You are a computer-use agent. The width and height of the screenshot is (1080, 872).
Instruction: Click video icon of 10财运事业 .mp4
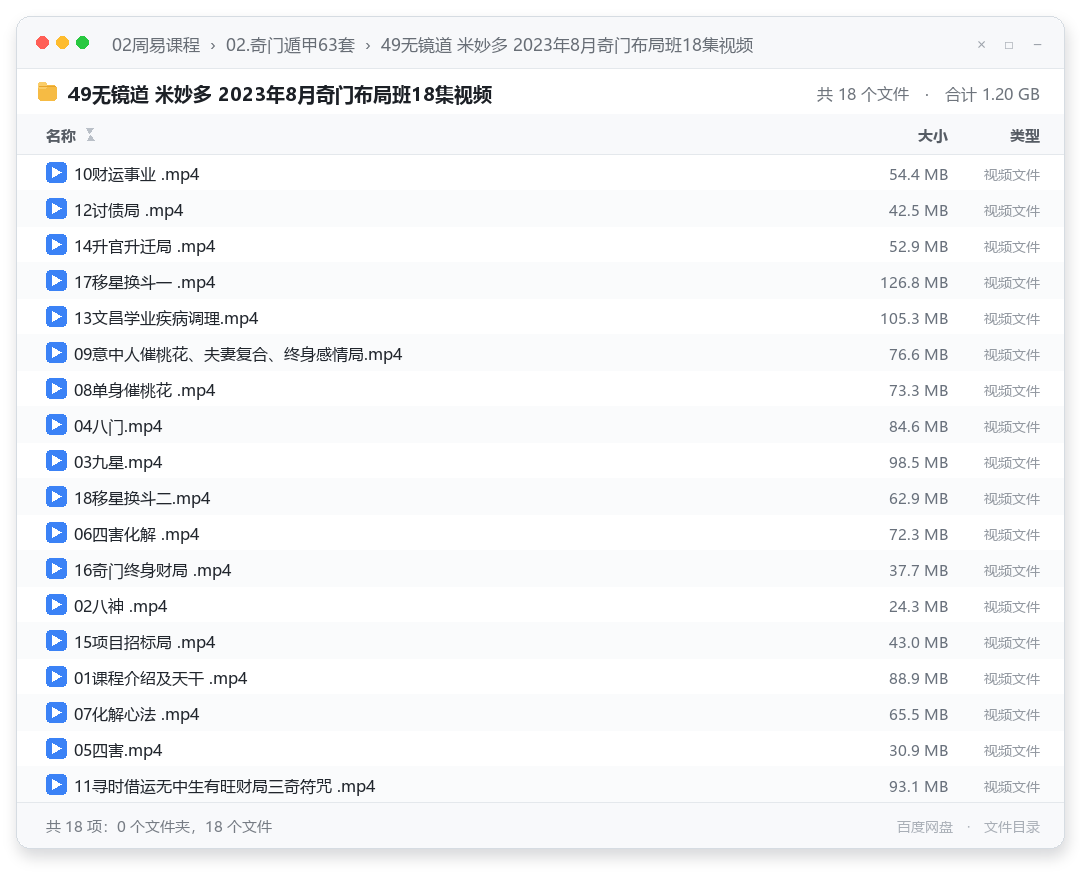click(56, 173)
